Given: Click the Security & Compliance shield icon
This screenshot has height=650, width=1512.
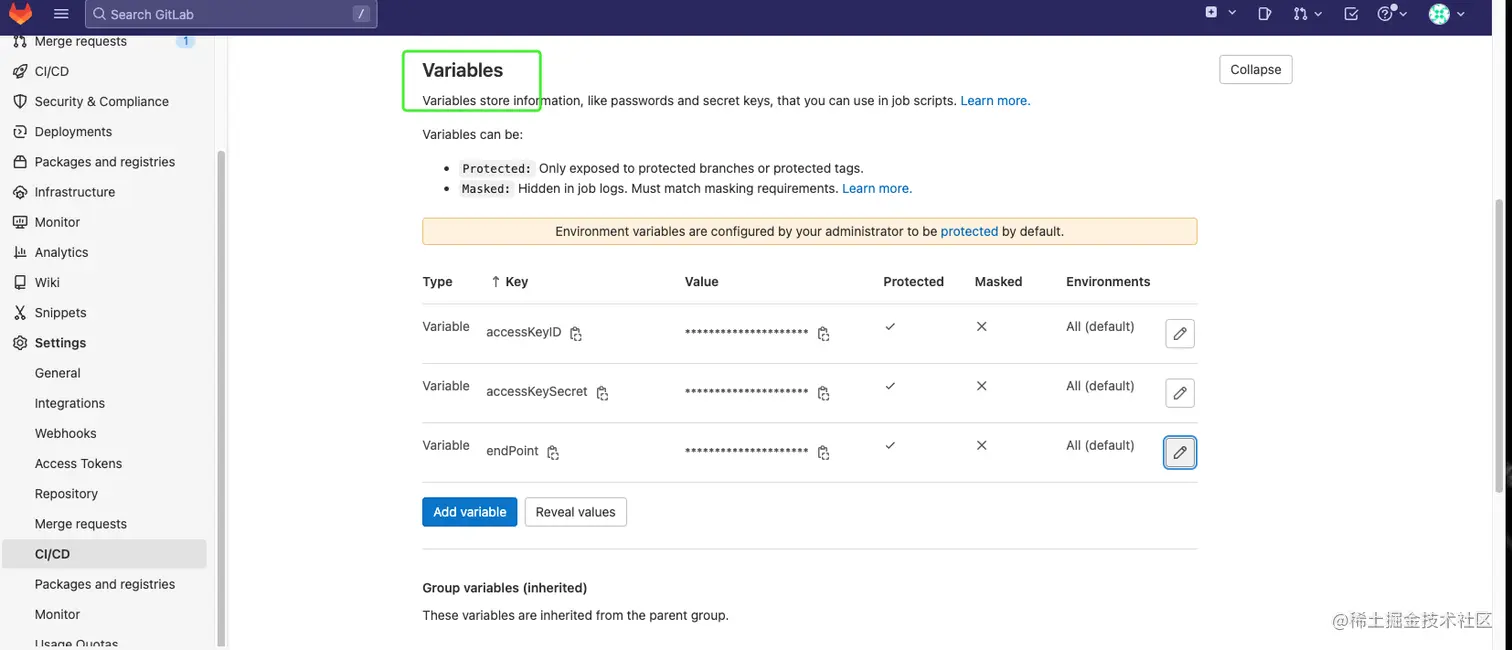Looking at the screenshot, I should click(x=19, y=101).
